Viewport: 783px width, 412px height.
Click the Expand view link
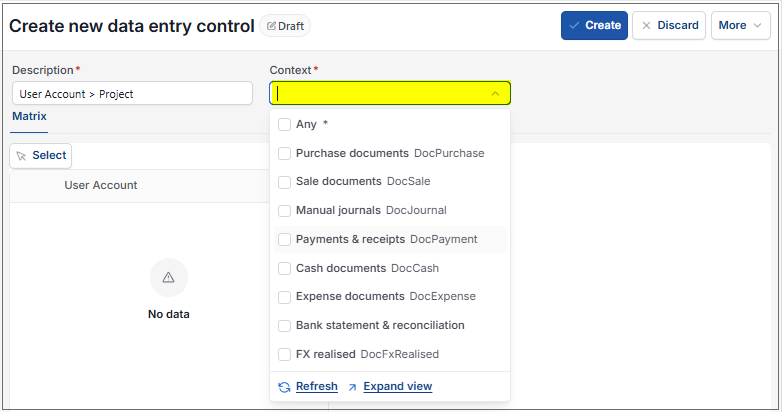tap(397, 387)
